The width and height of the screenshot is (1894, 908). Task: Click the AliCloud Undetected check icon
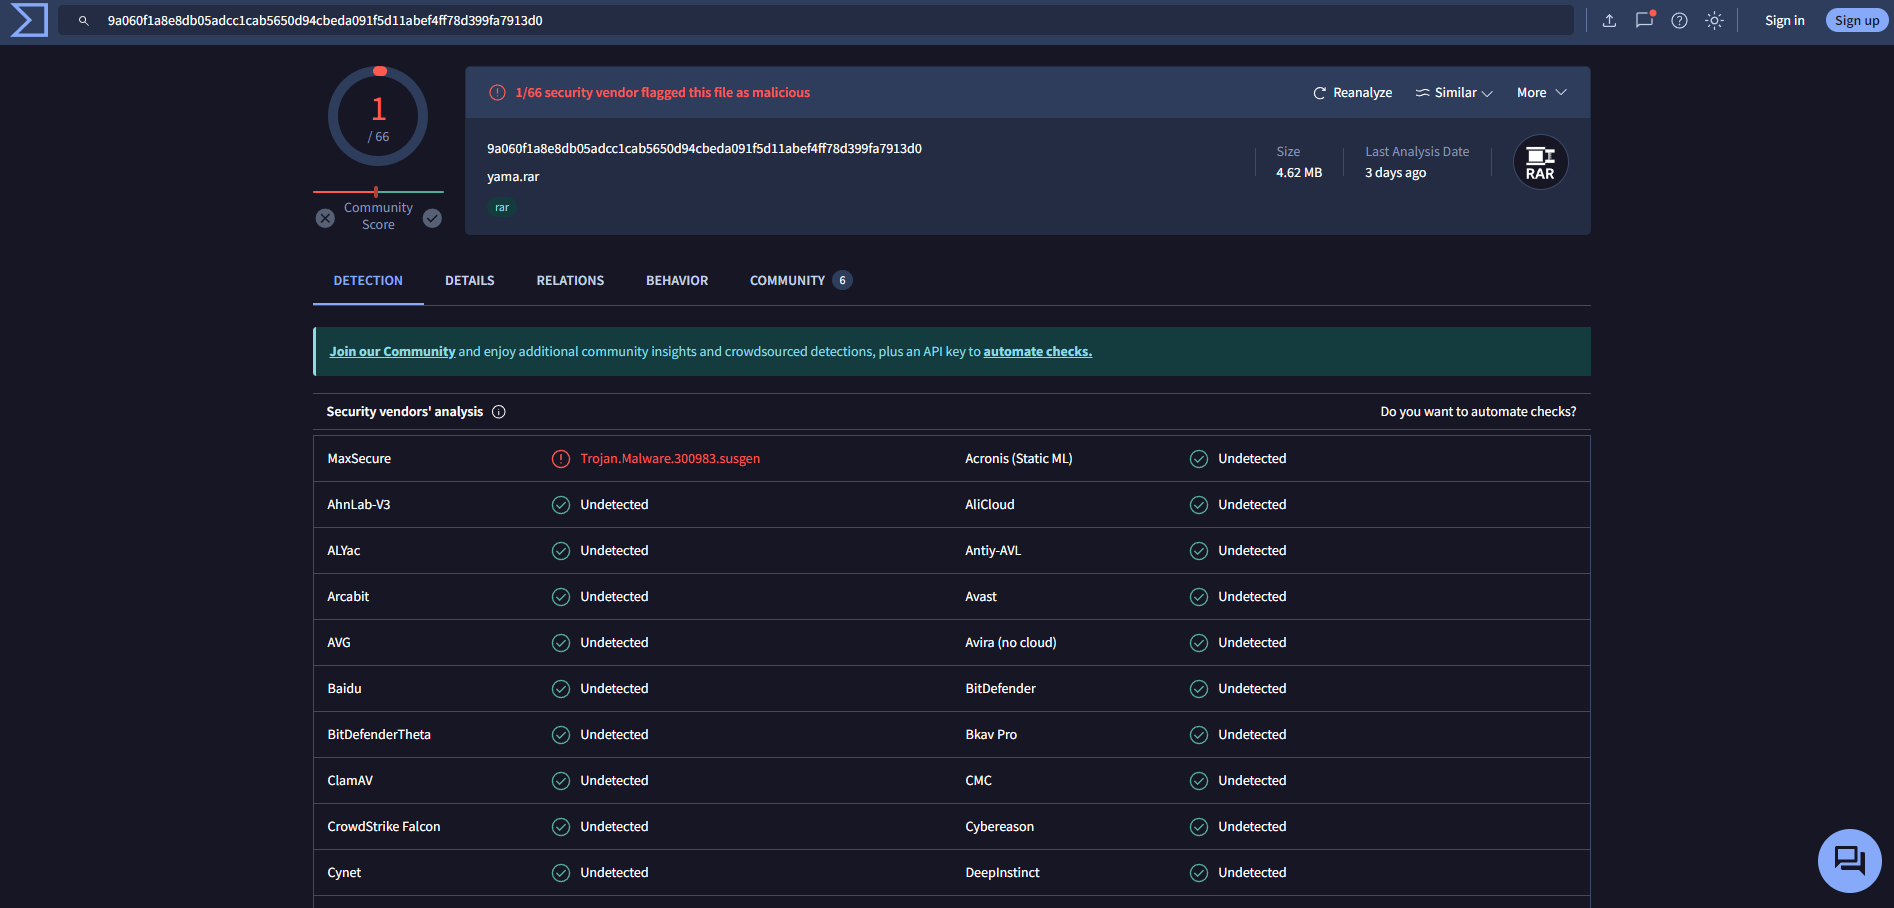point(1199,505)
